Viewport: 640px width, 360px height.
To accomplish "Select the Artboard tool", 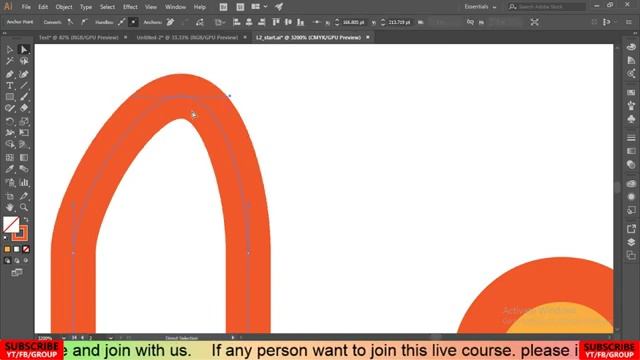I will point(10,196).
